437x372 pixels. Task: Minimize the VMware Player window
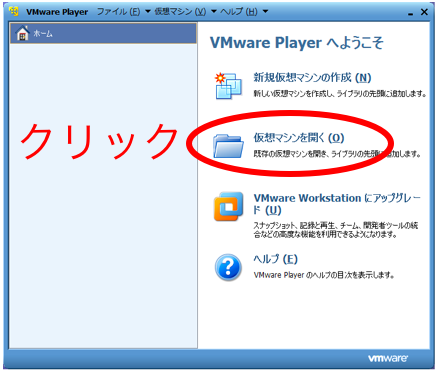pyautogui.click(x=411, y=13)
